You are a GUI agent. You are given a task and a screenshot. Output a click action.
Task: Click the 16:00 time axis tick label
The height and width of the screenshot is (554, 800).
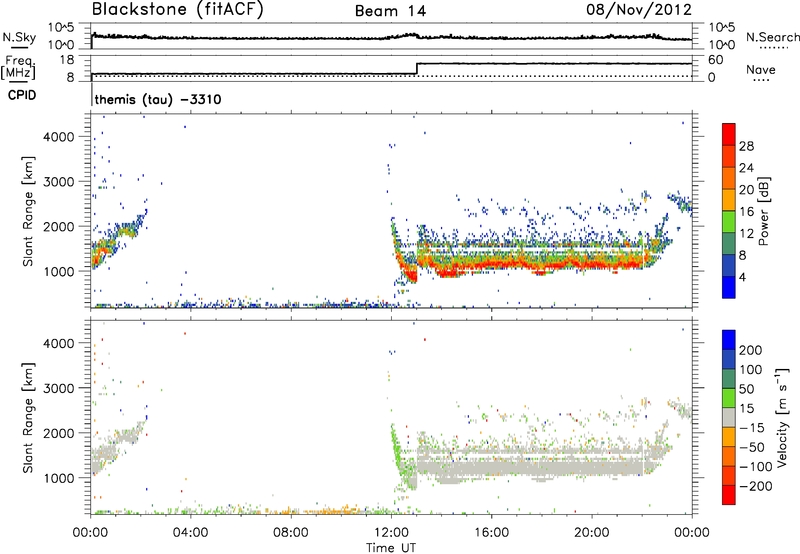[491, 533]
